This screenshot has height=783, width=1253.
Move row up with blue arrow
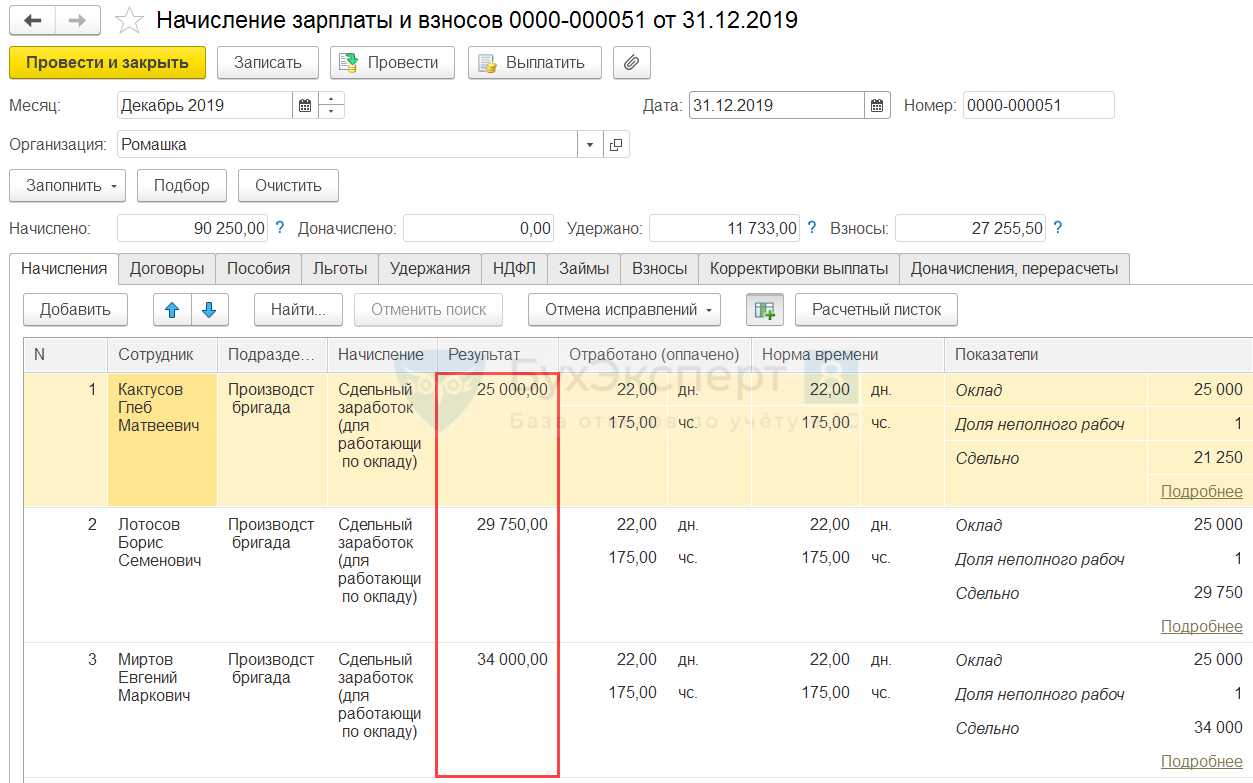[172, 310]
